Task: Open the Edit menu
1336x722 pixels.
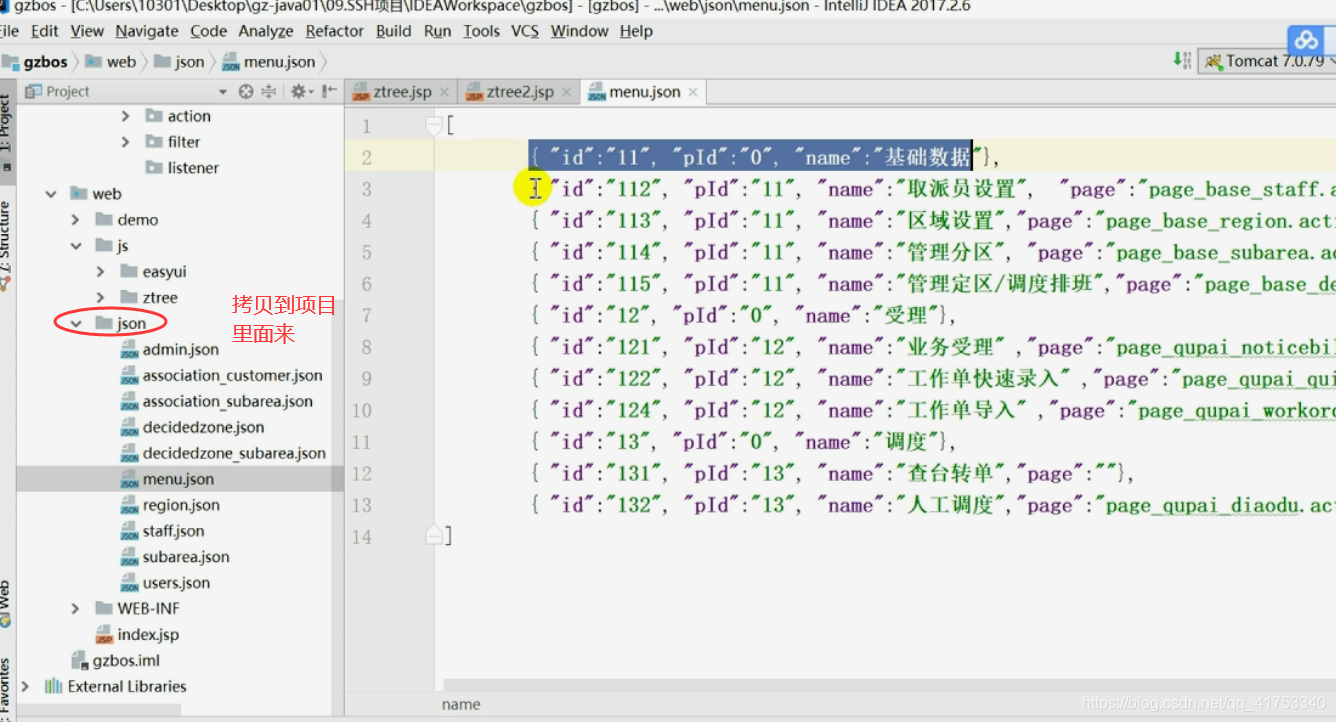Action: (45, 31)
